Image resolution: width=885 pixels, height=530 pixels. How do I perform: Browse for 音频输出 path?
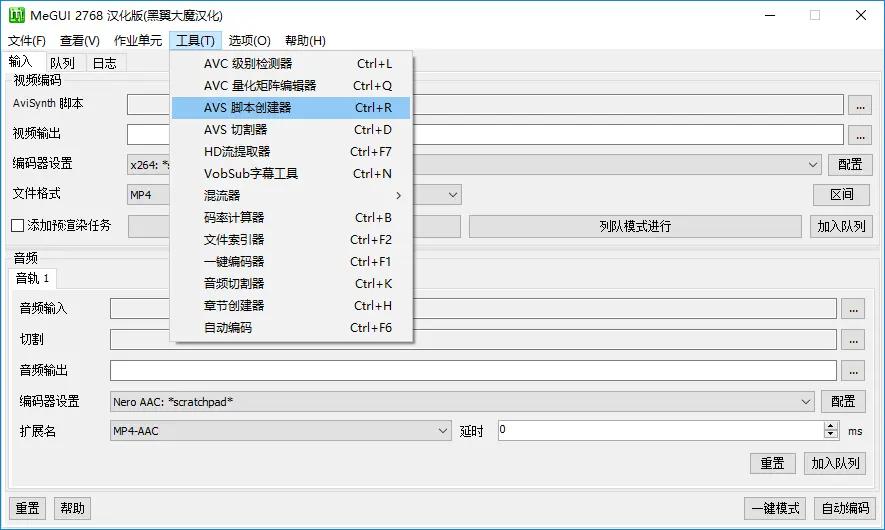(853, 371)
